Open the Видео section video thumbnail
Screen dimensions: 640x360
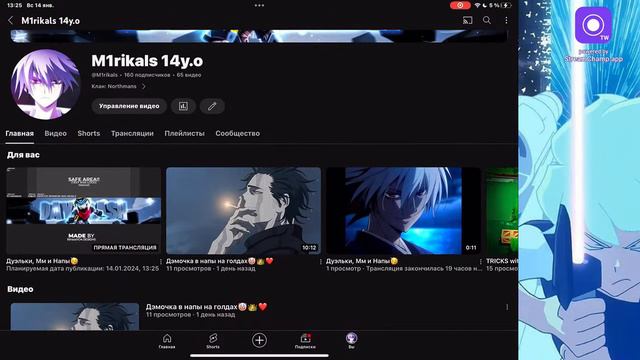pyautogui.click(x=75, y=316)
